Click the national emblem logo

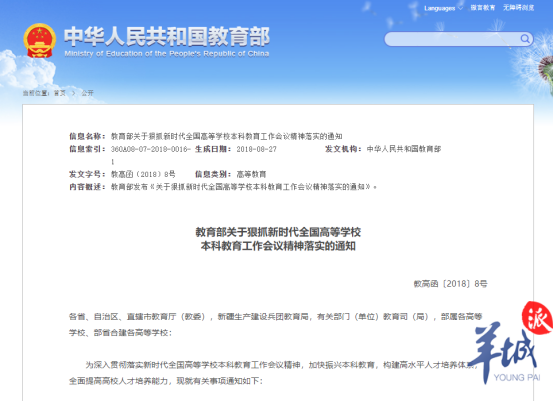40,41
